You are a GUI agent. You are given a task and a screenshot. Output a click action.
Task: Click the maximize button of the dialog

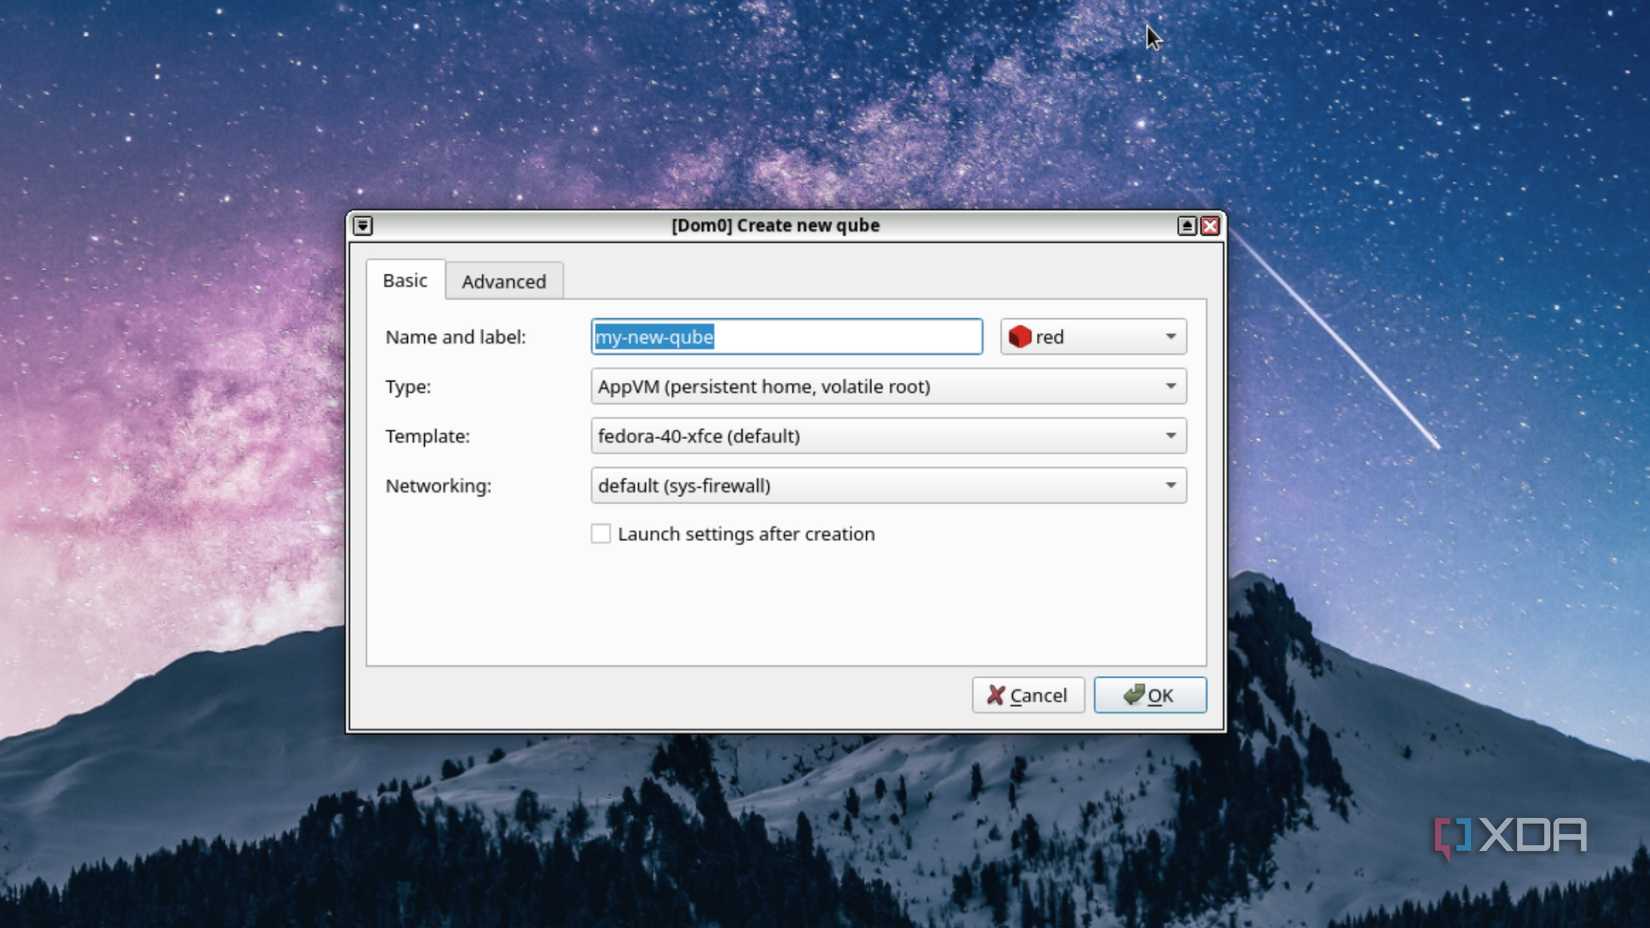click(1186, 226)
